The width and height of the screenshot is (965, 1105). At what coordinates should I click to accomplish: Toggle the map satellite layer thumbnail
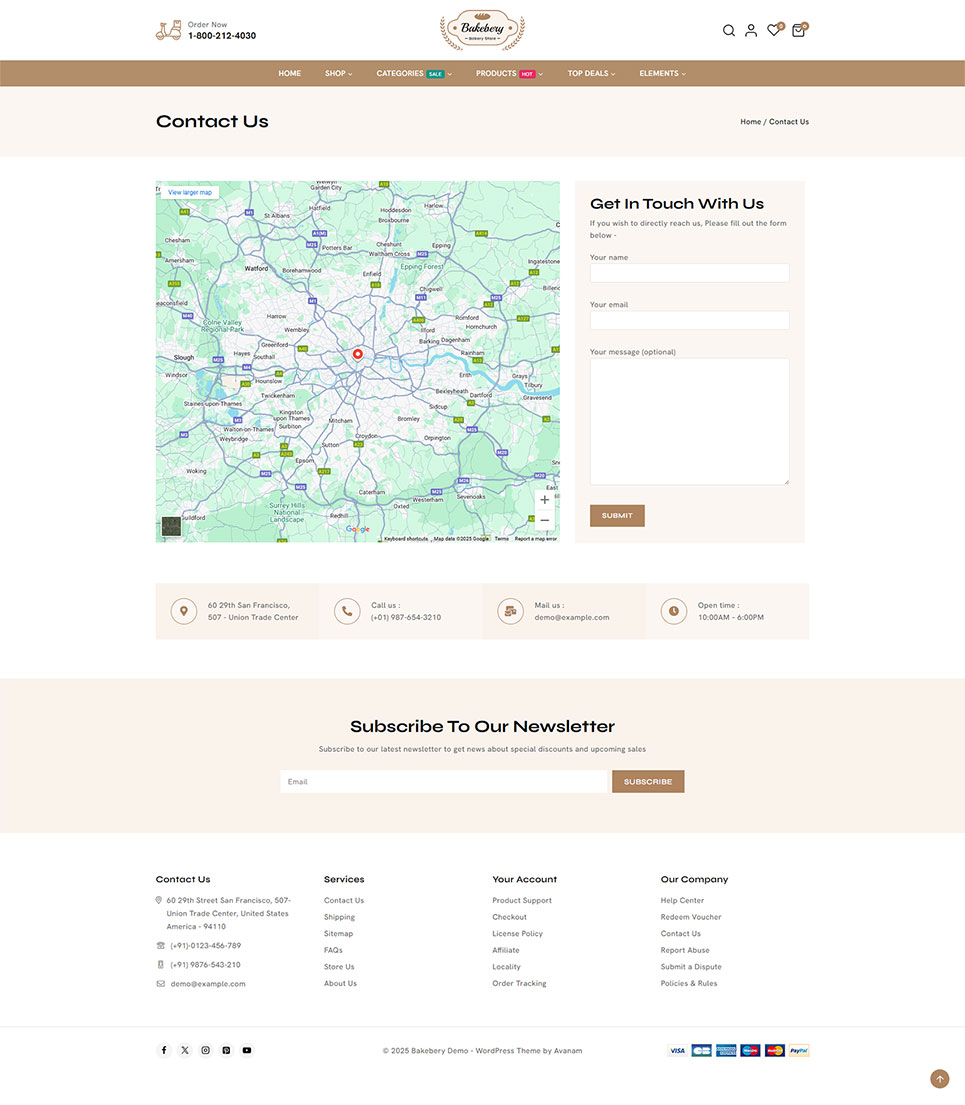pos(172,526)
